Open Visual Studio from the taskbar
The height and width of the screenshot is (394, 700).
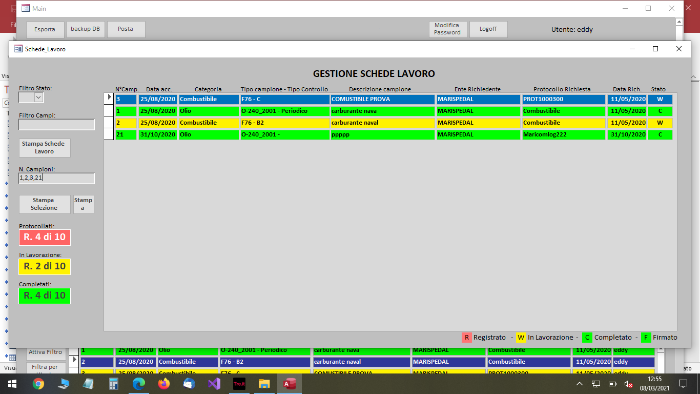[214, 384]
